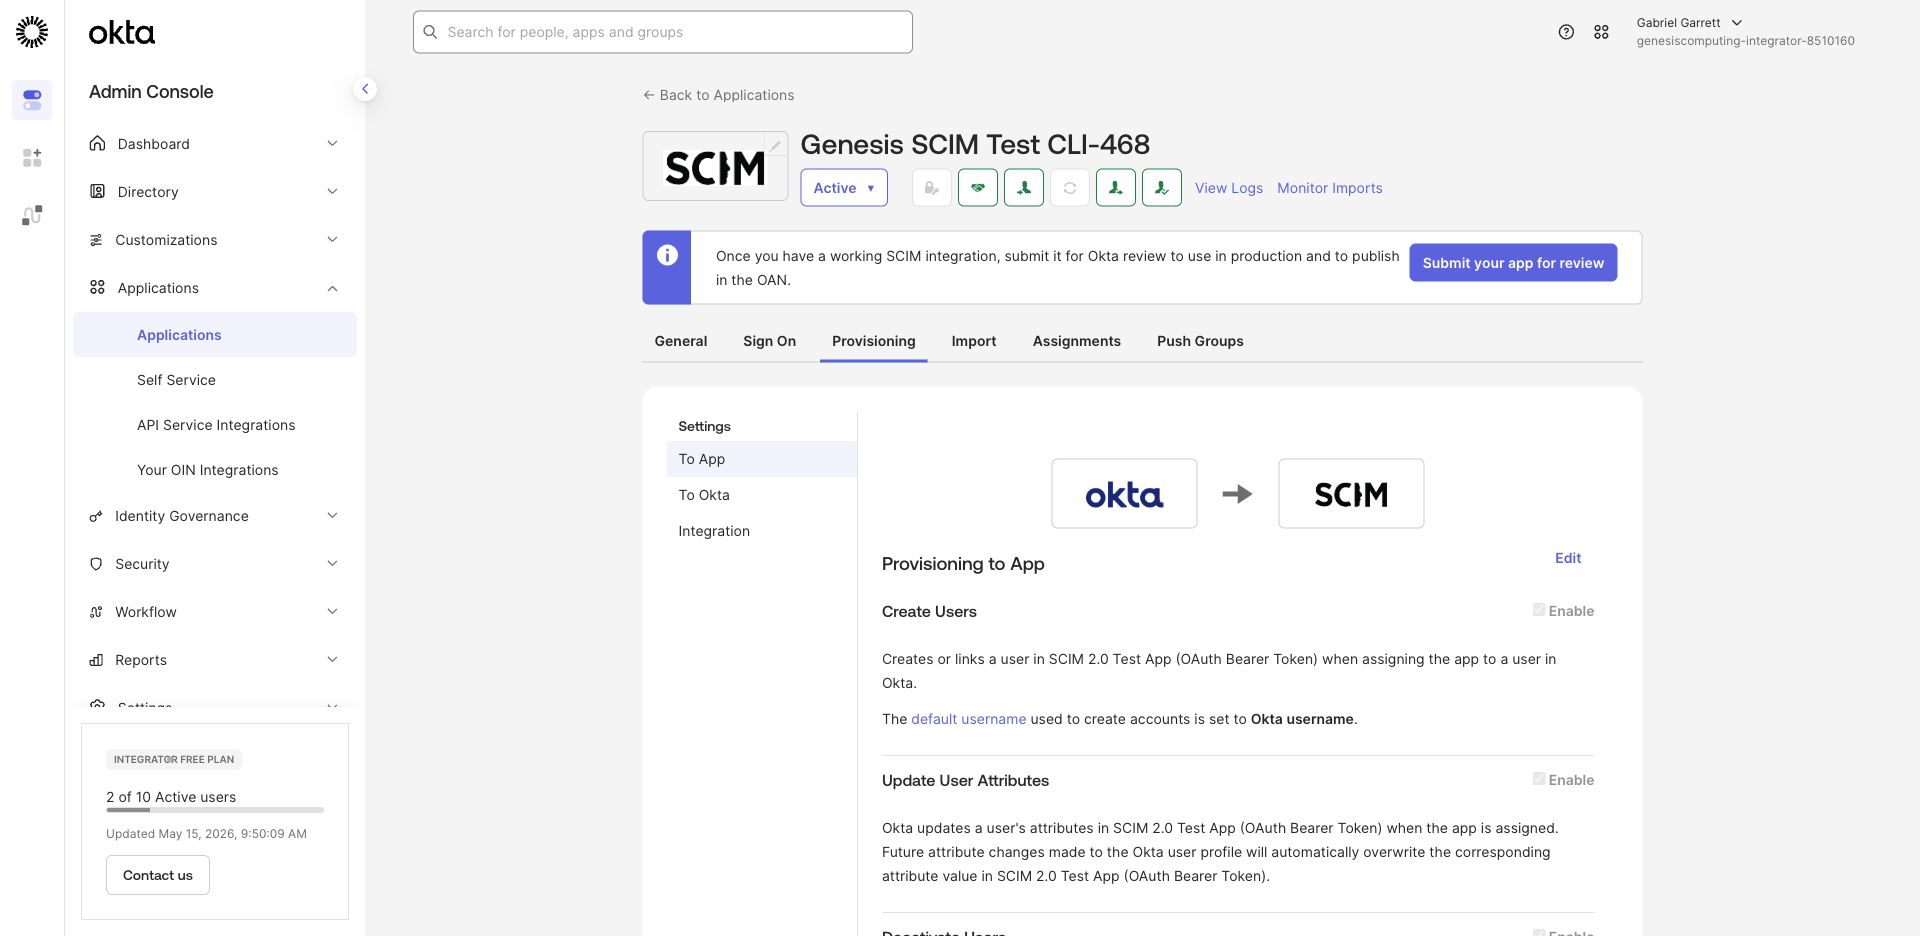This screenshot has height=936, width=1920.
Task: Click the active users progress bar
Action: coord(215,810)
